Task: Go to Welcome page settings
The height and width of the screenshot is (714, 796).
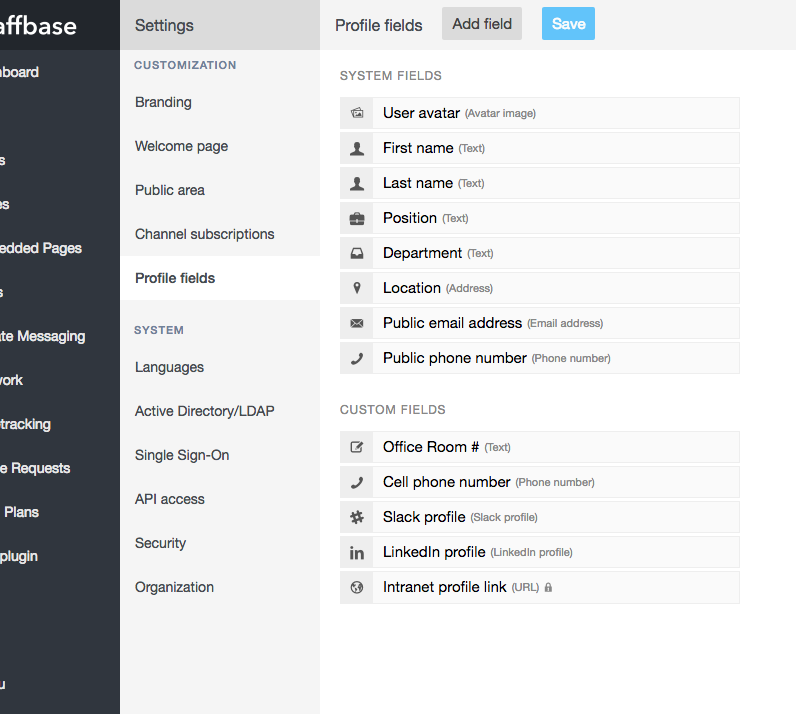Action: (x=181, y=146)
